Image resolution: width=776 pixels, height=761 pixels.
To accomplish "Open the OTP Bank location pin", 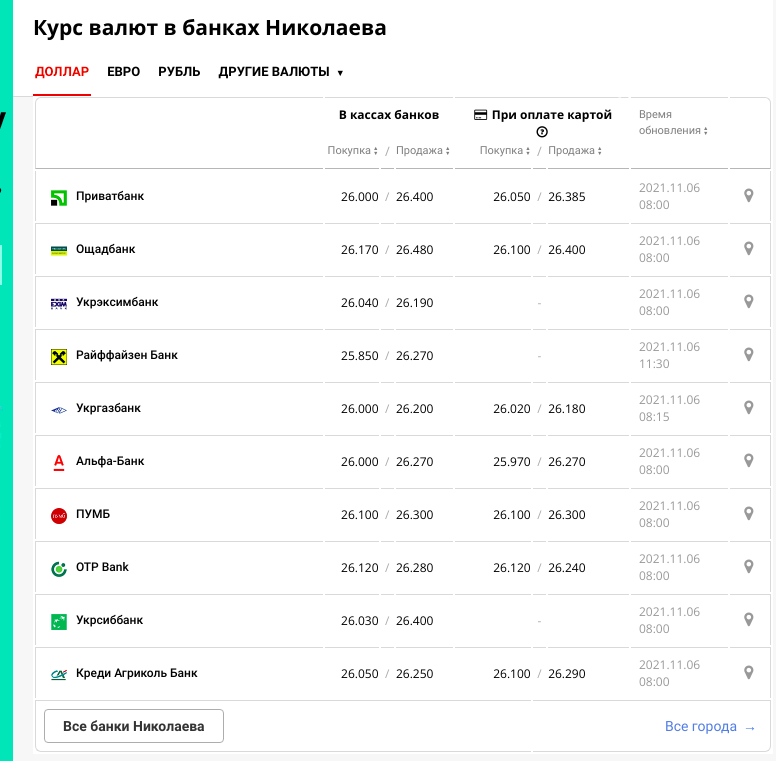I will (749, 567).
